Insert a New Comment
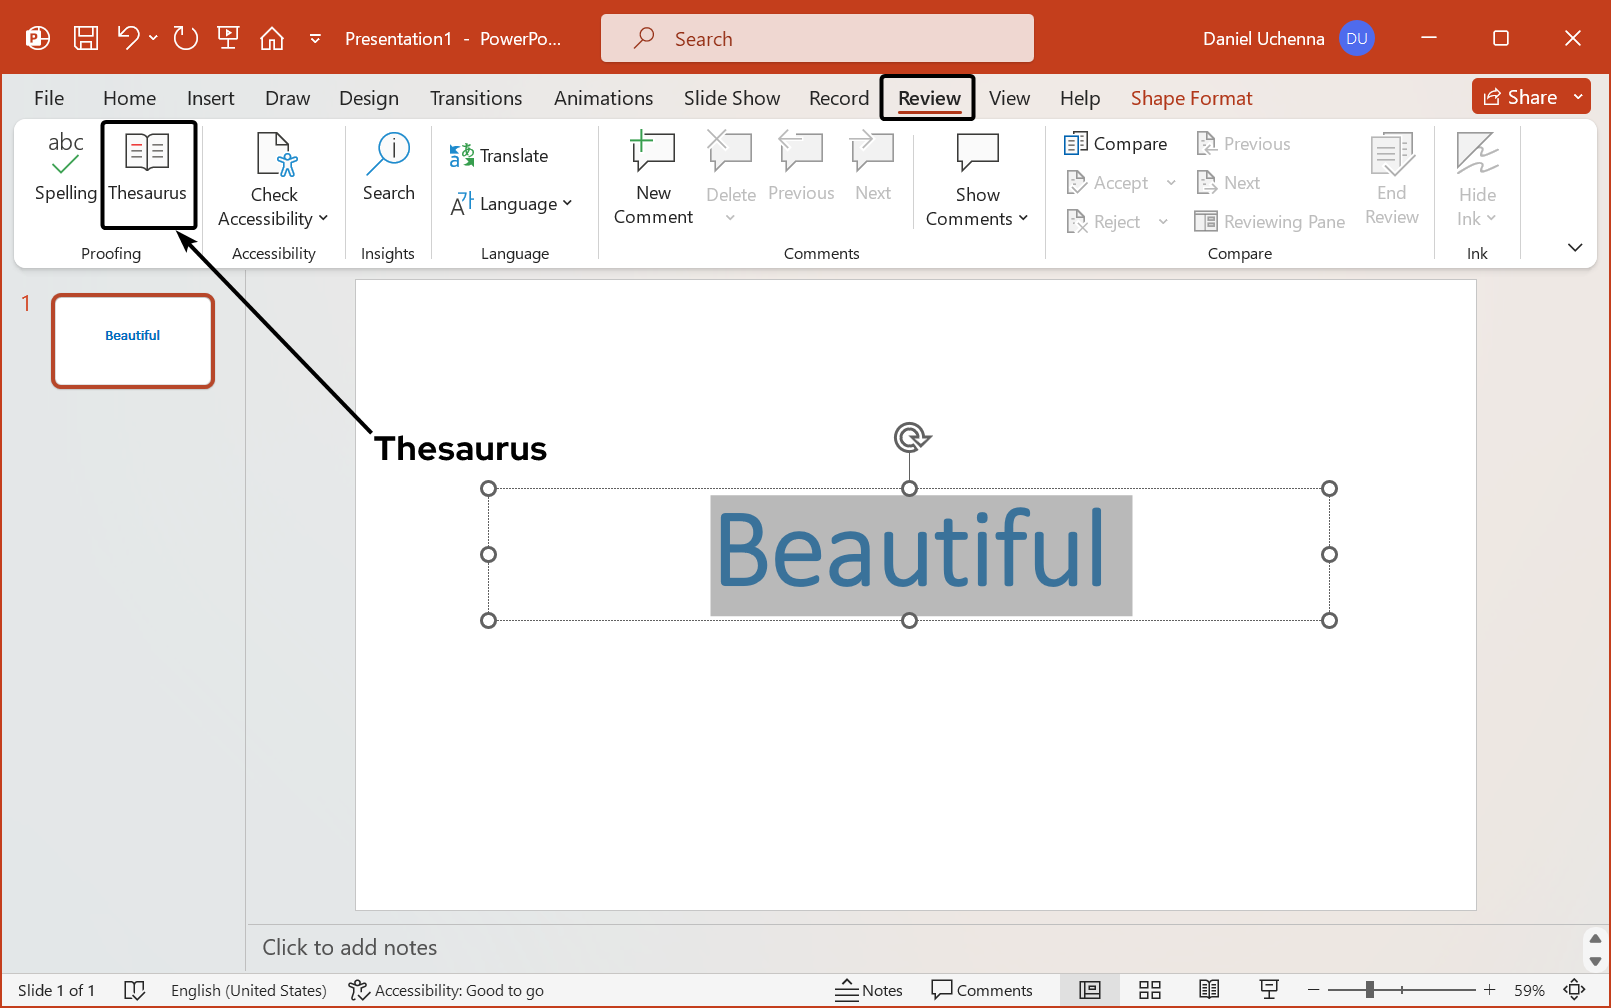This screenshot has width=1611, height=1008. 651,178
